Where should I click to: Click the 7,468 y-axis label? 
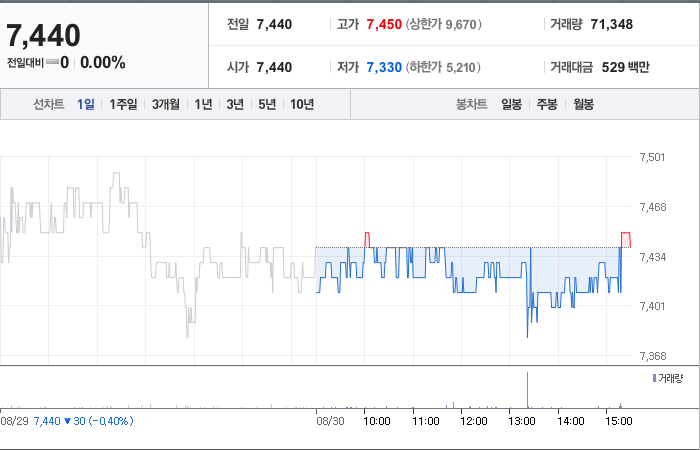click(653, 207)
